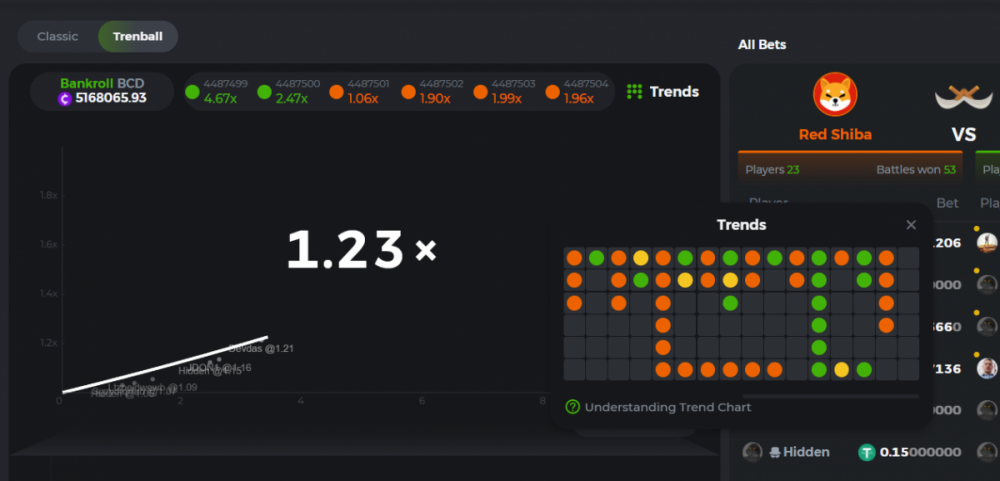The image size is (1000, 481).
Task: Click the Trends popup horizontal scrollbar
Action: tap(742, 396)
